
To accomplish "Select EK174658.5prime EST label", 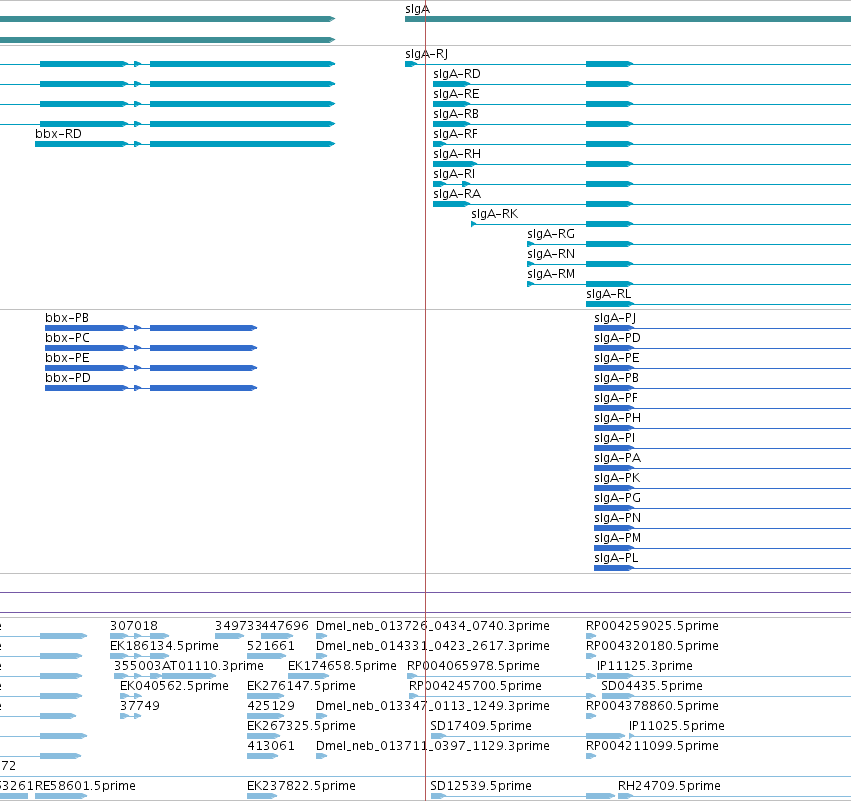I will click(342, 666).
